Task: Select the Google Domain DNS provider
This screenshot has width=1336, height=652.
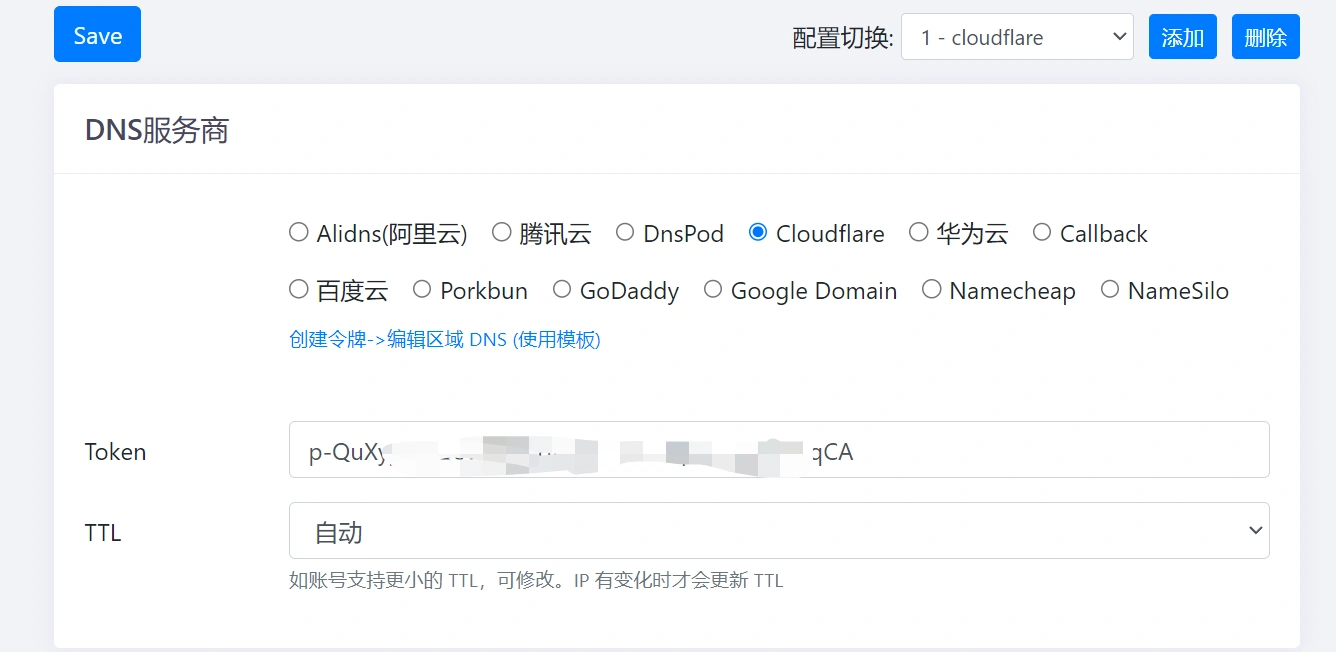Action: tap(712, 289)
